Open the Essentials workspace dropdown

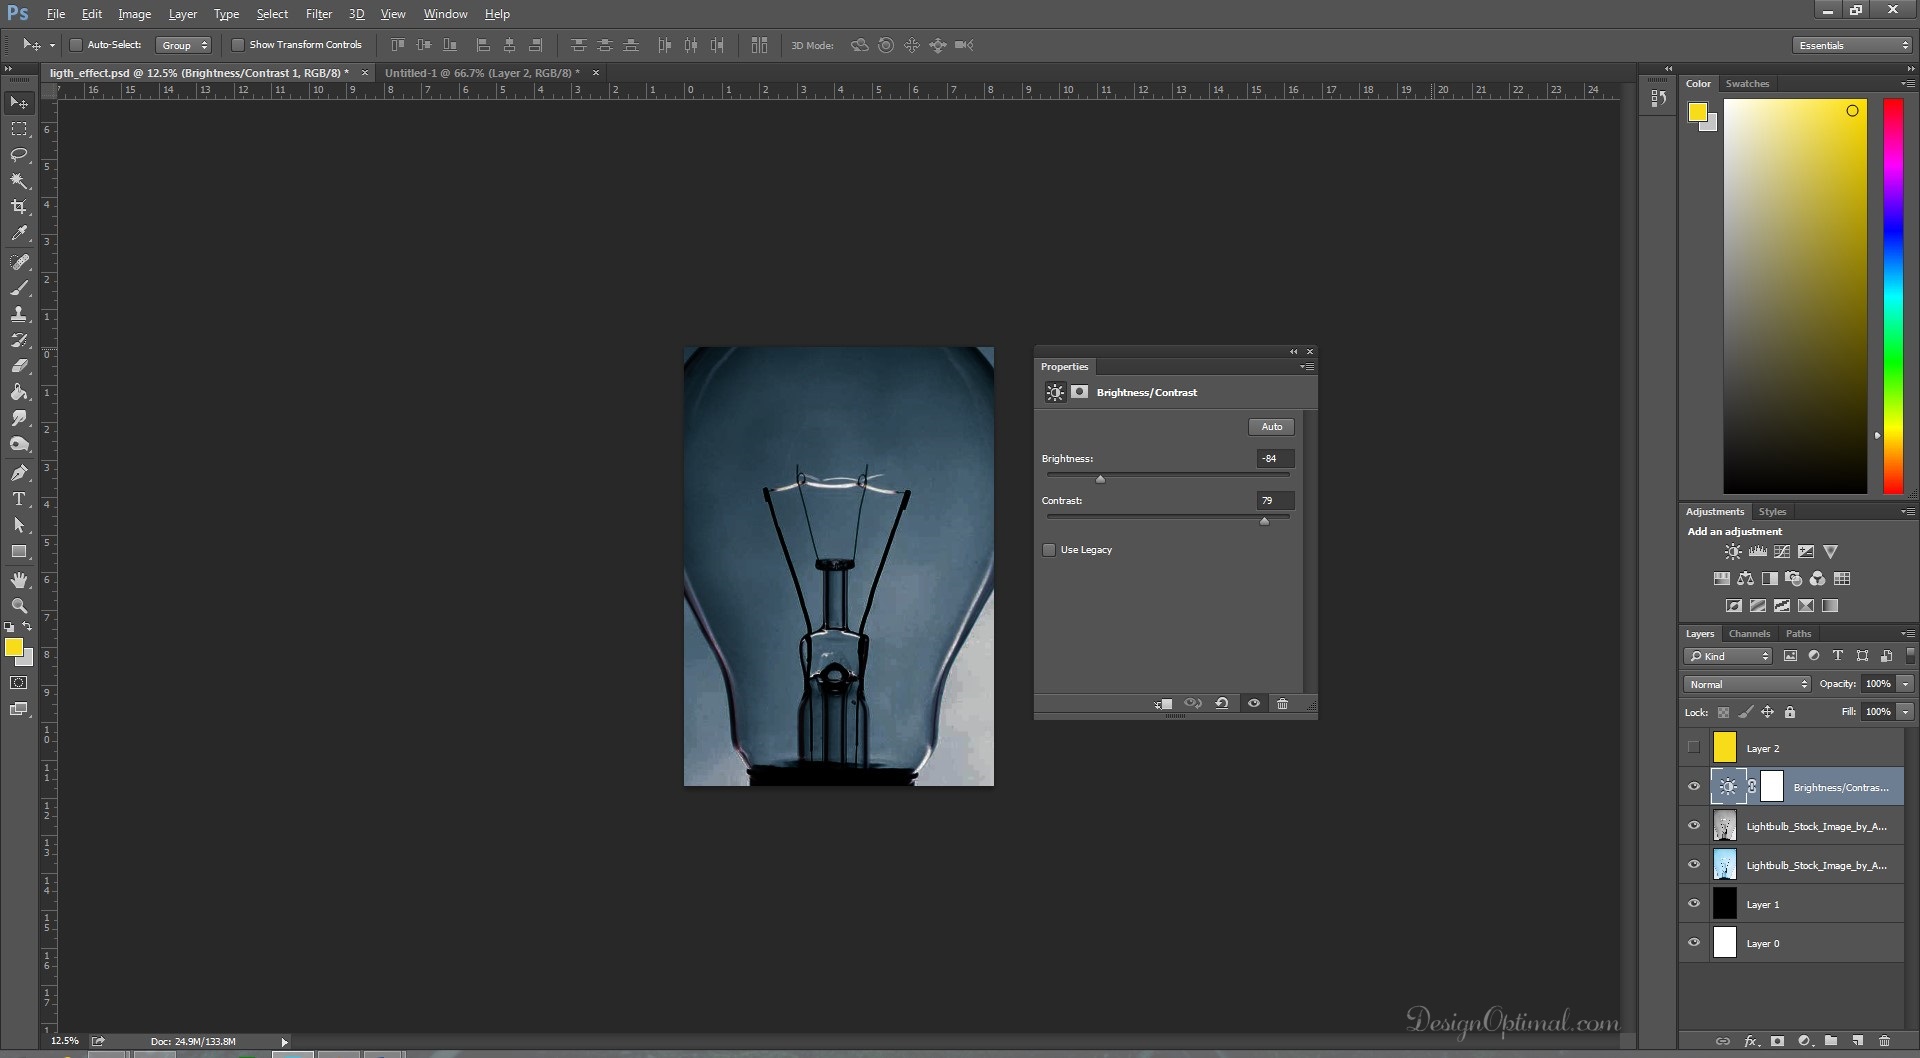pos(1852,45)
